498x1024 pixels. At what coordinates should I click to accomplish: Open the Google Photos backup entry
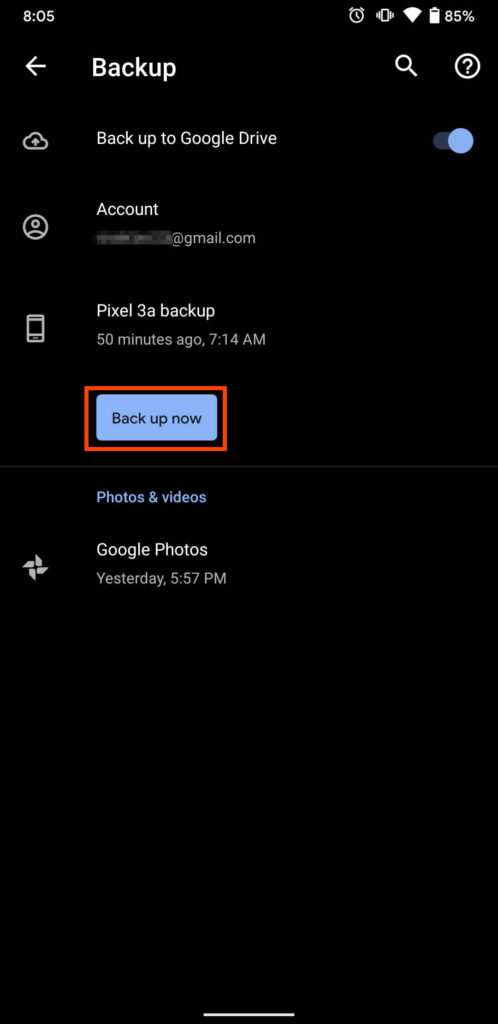pyautogui.click(x=249, y=564)
